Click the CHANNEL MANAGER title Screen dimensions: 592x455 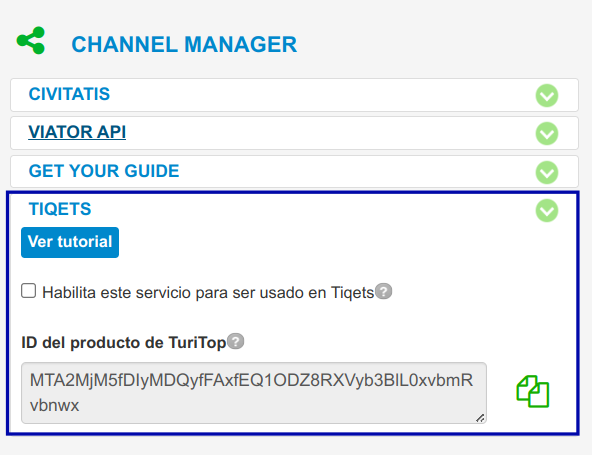[x=184, y=44]
